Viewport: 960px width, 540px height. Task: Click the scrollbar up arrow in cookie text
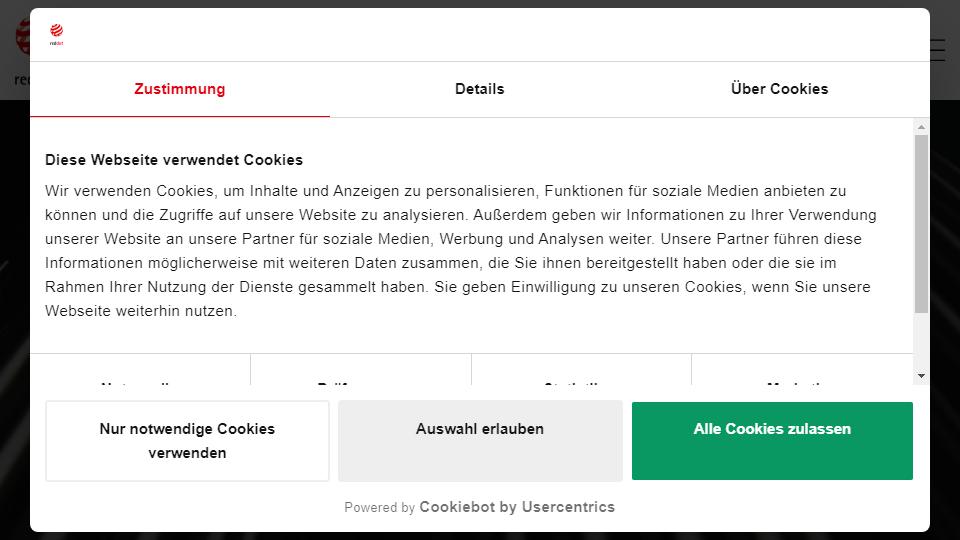pos(921,127)
